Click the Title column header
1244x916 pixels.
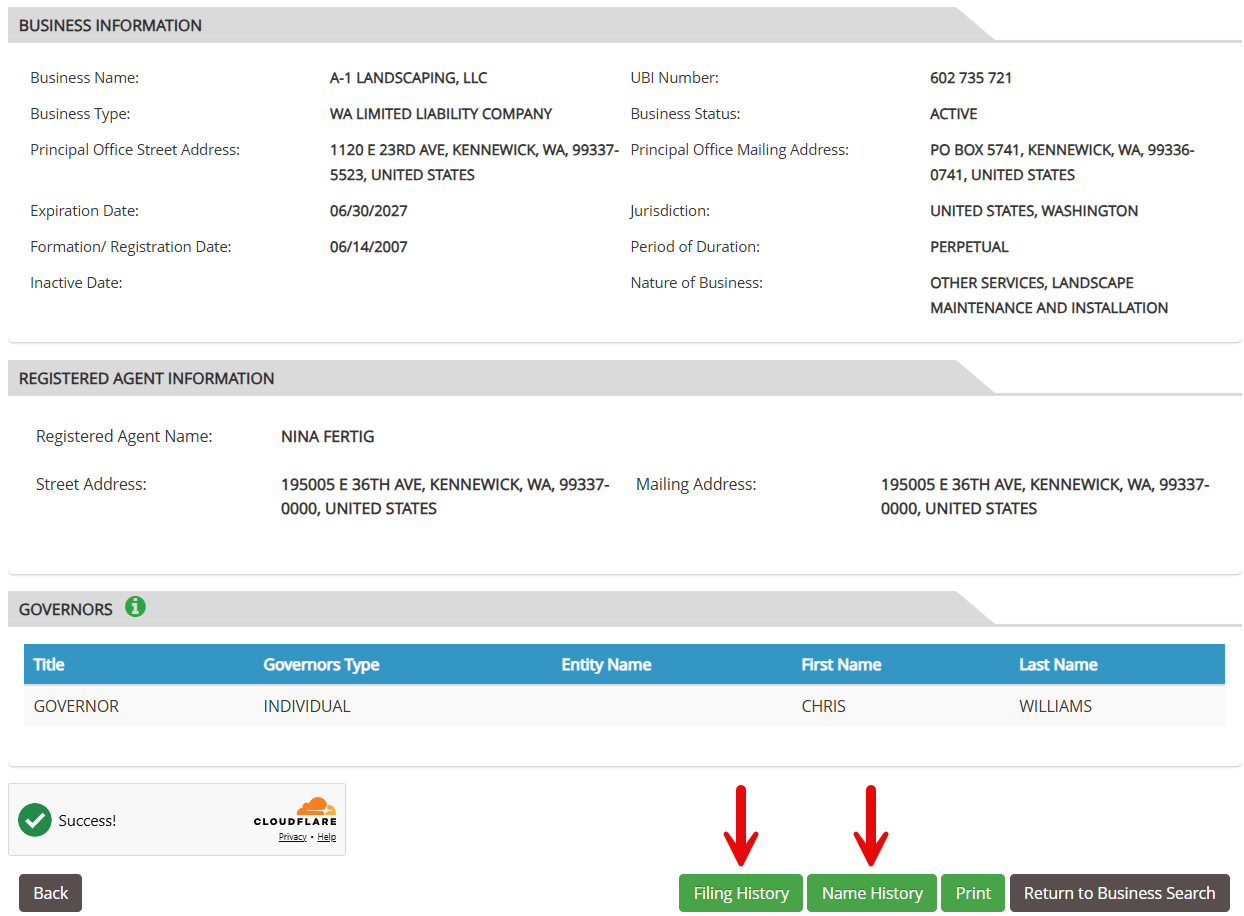click(x=49, y=665)
